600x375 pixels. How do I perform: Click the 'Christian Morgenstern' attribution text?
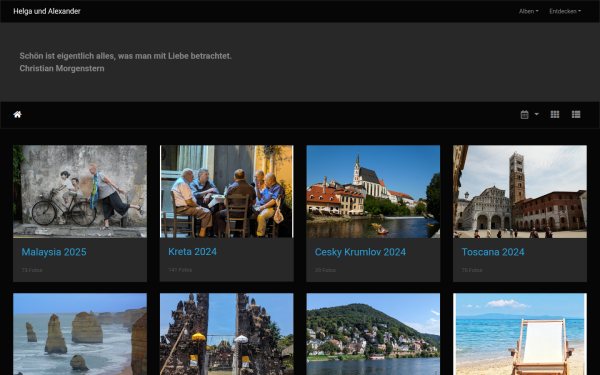pyautogui.click(x=62, y=68)
